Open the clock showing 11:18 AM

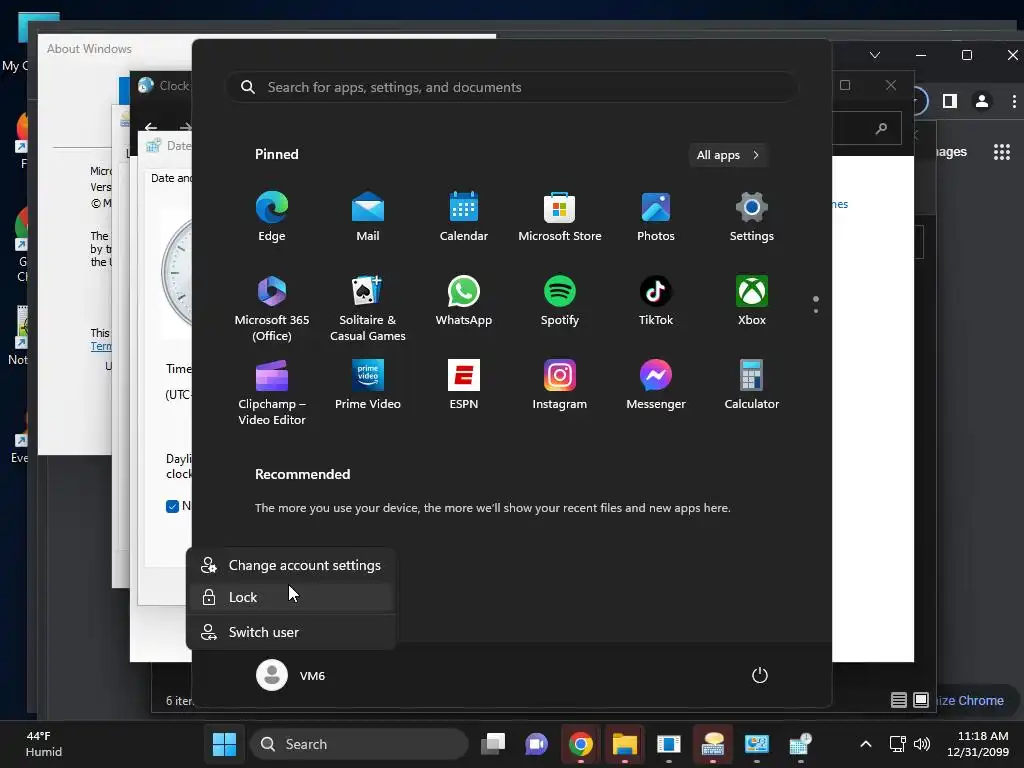click(978, 744)
